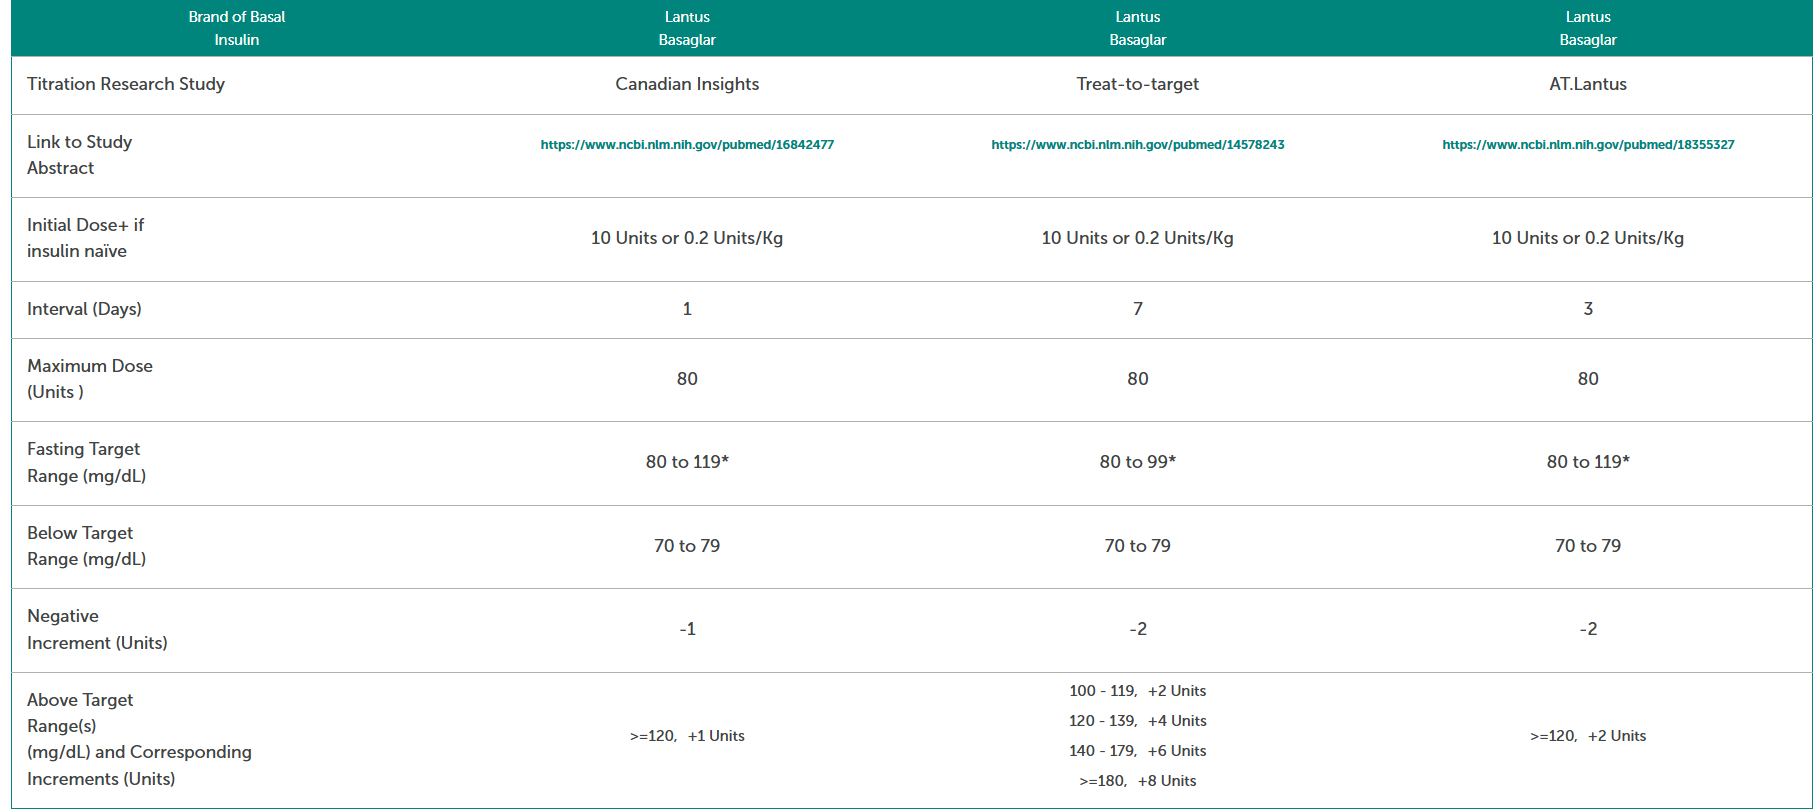Click the Titration Research Study row label
Image resolution: width=1817 pixels, height=812 pixels.
pyautogui.click(x=126, y=84)
